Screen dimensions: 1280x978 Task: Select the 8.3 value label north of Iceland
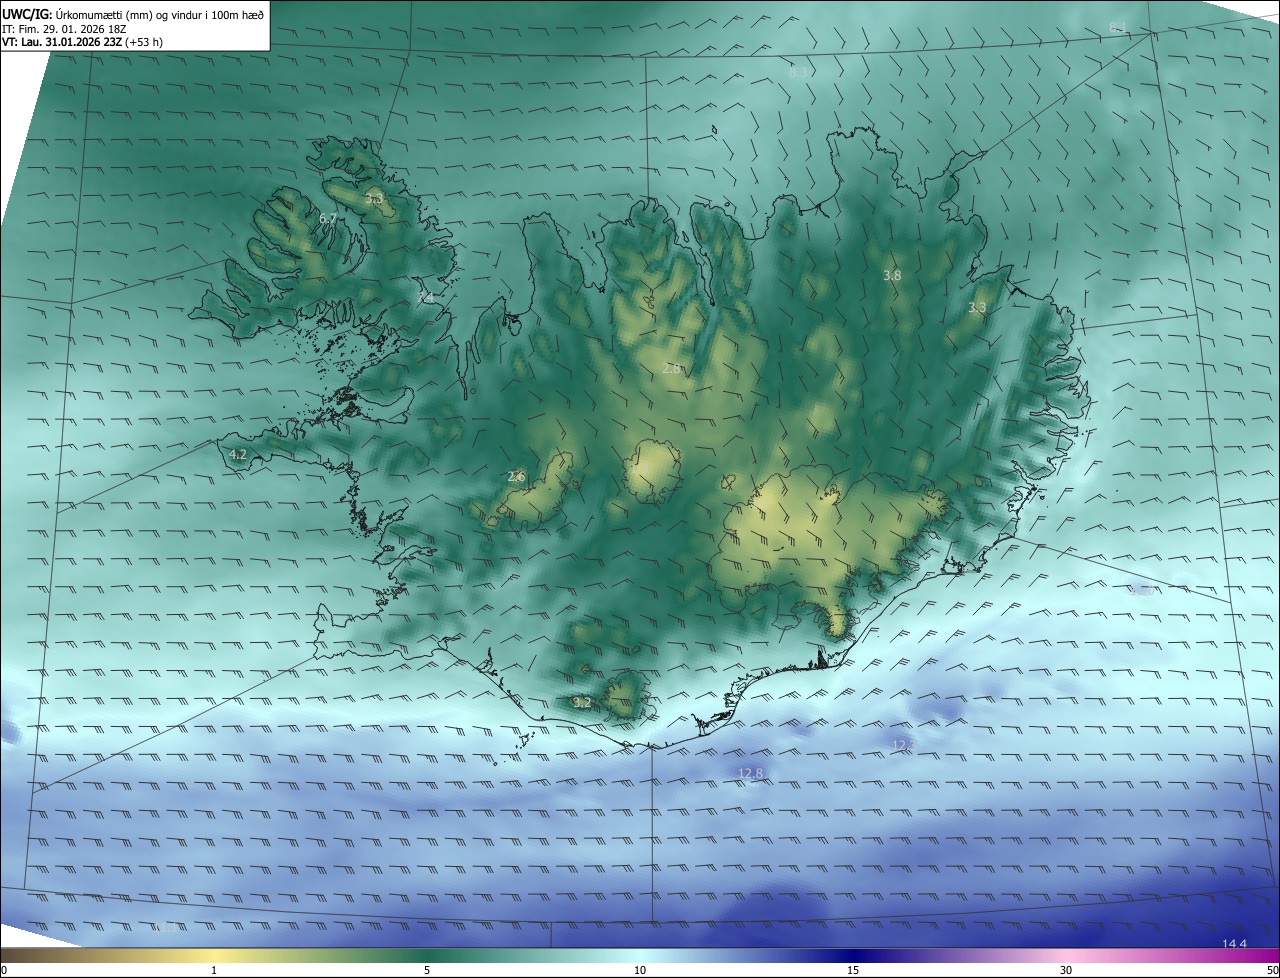[797, 73]
